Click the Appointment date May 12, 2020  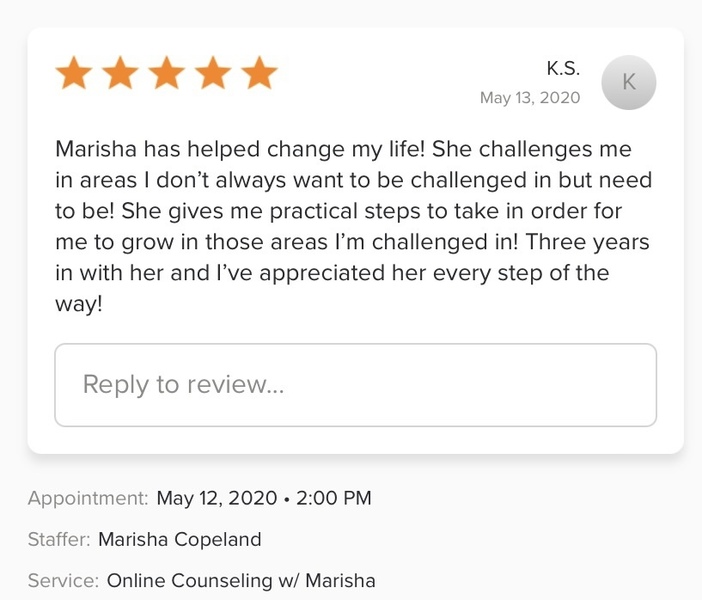217,498
